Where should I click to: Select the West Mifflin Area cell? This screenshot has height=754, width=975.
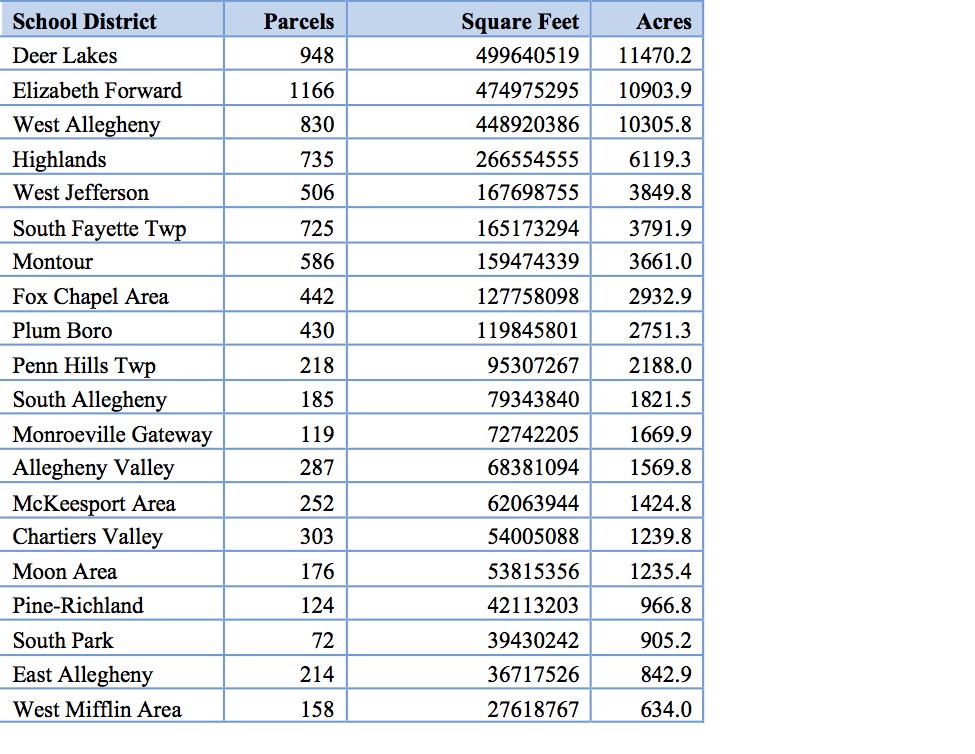[97, 710]
